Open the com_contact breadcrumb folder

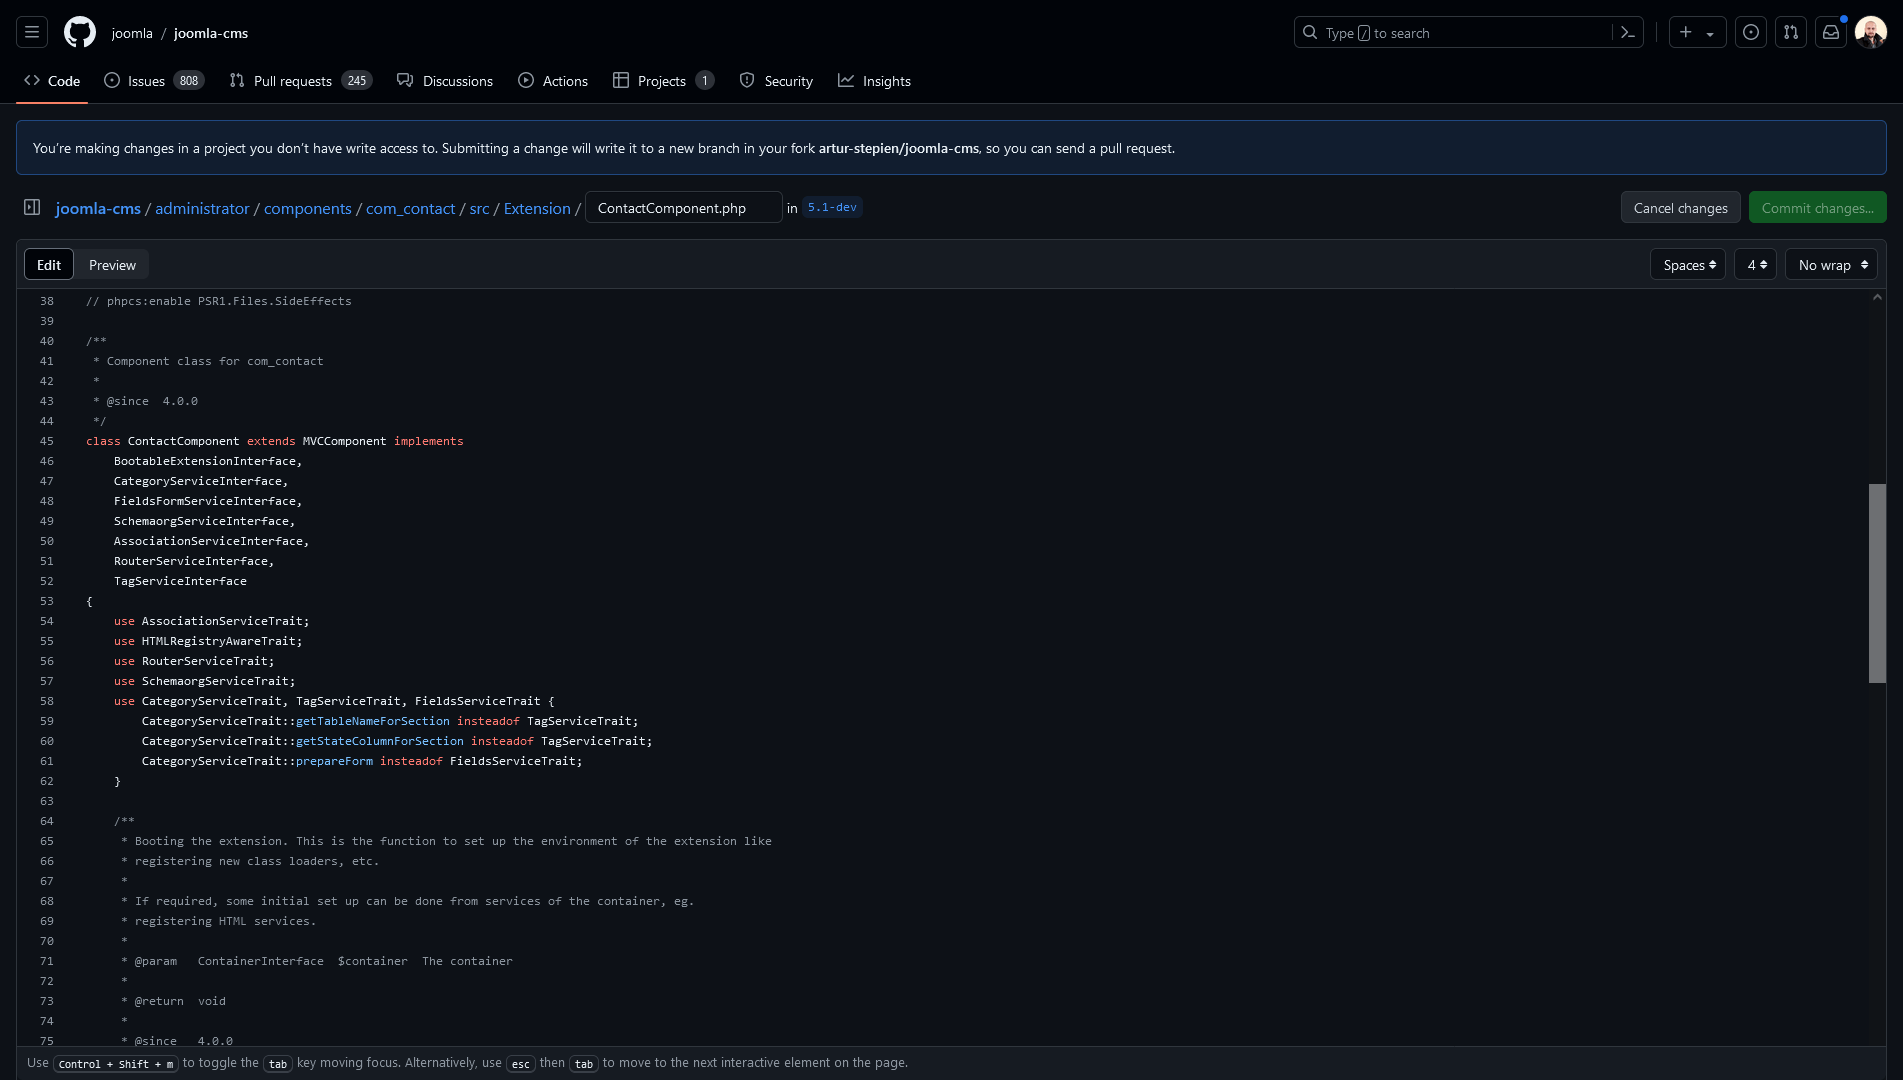point(411,208)
